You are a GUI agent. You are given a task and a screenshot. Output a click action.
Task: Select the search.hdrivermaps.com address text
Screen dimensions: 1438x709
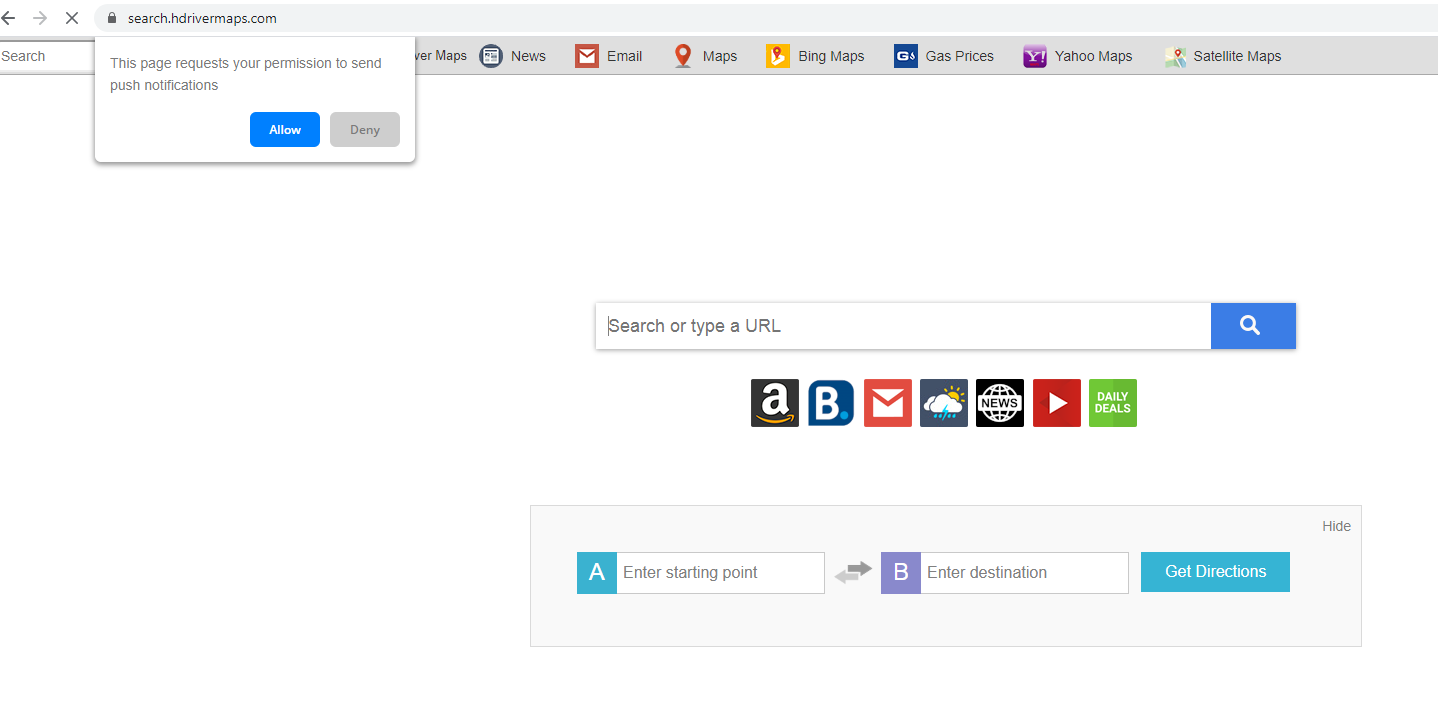click(x=202, y=18)
